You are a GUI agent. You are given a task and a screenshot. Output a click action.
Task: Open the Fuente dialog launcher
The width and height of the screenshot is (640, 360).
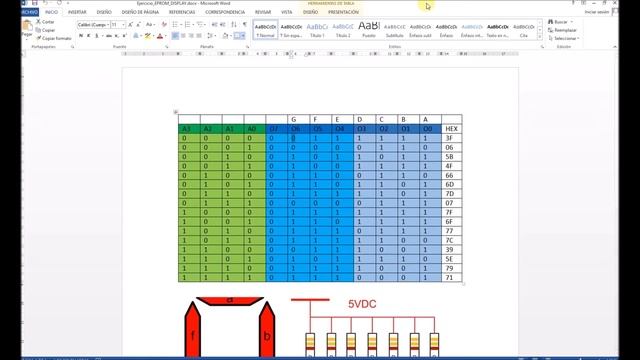(167, 47)
